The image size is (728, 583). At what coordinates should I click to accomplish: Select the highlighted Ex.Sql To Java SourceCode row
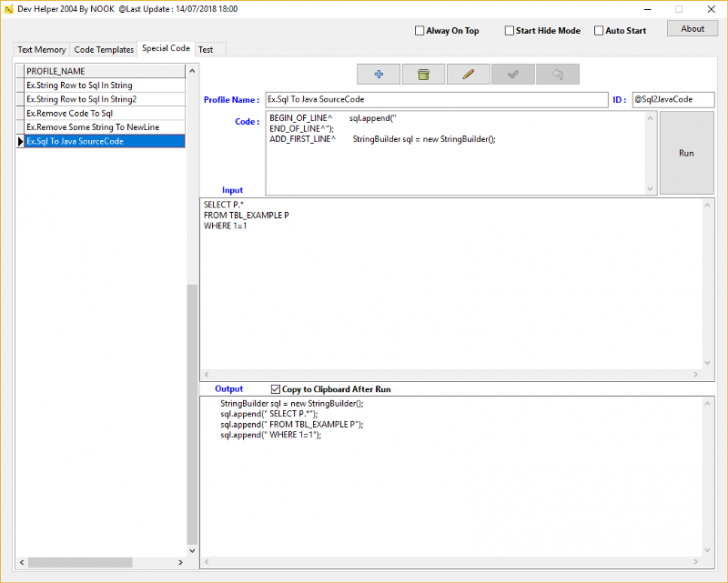[105, 141]
